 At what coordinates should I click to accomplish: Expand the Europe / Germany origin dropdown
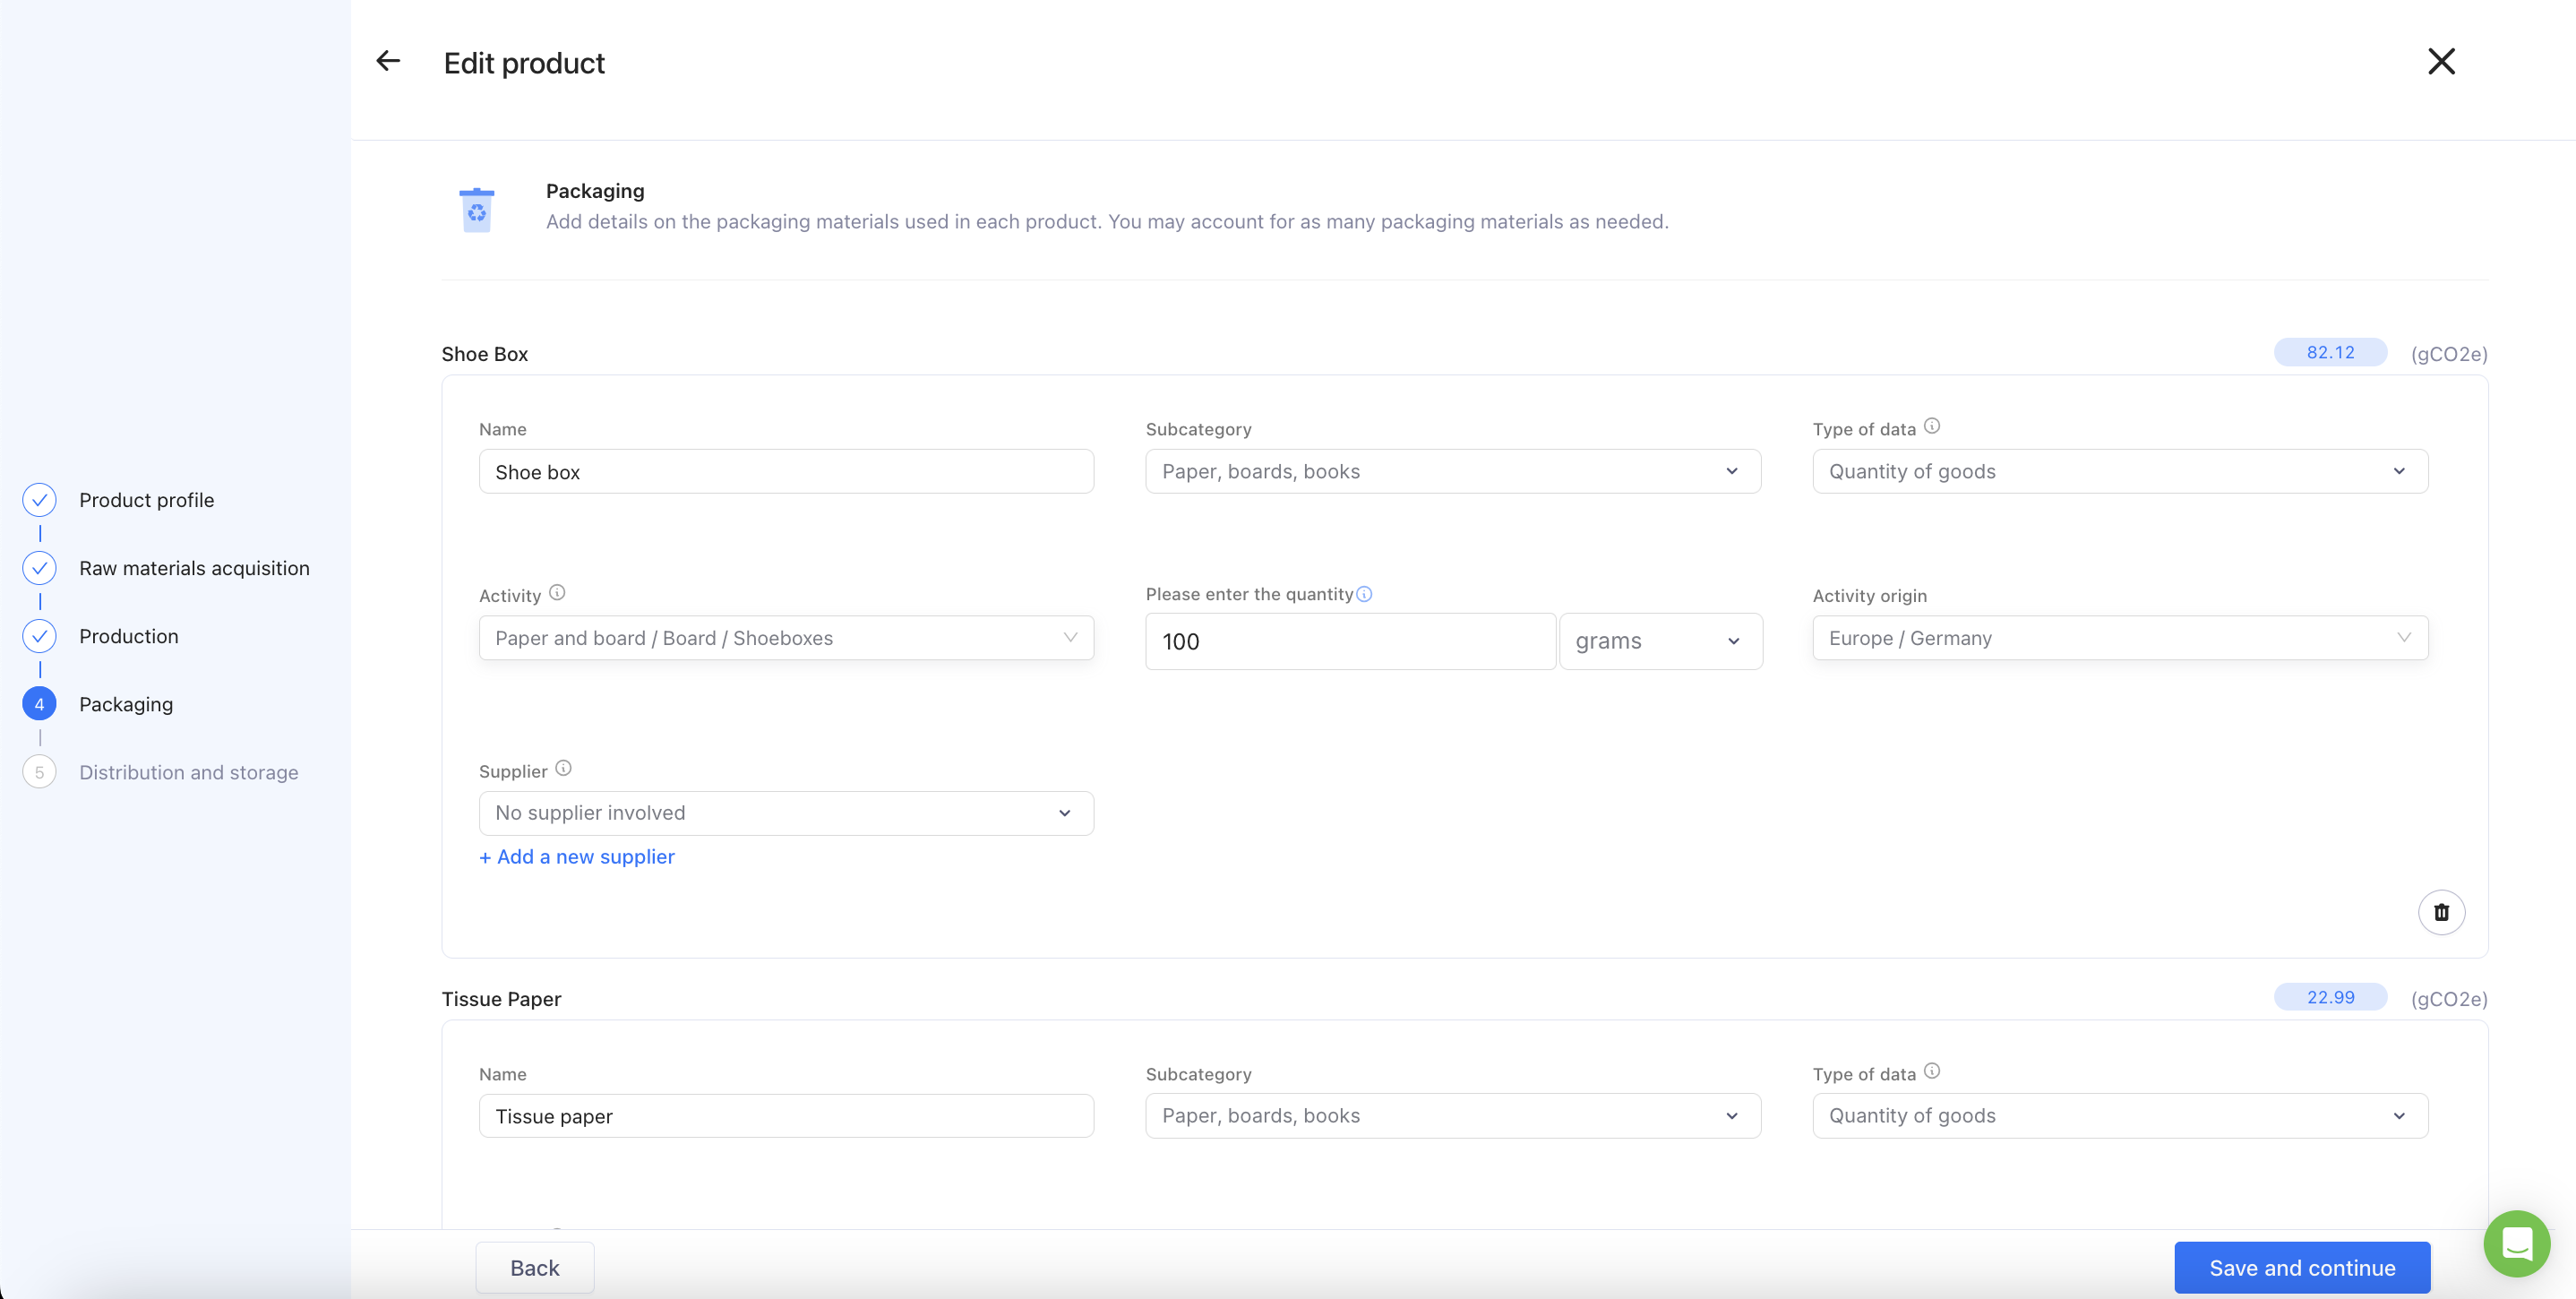click(x=2120, y=638)
